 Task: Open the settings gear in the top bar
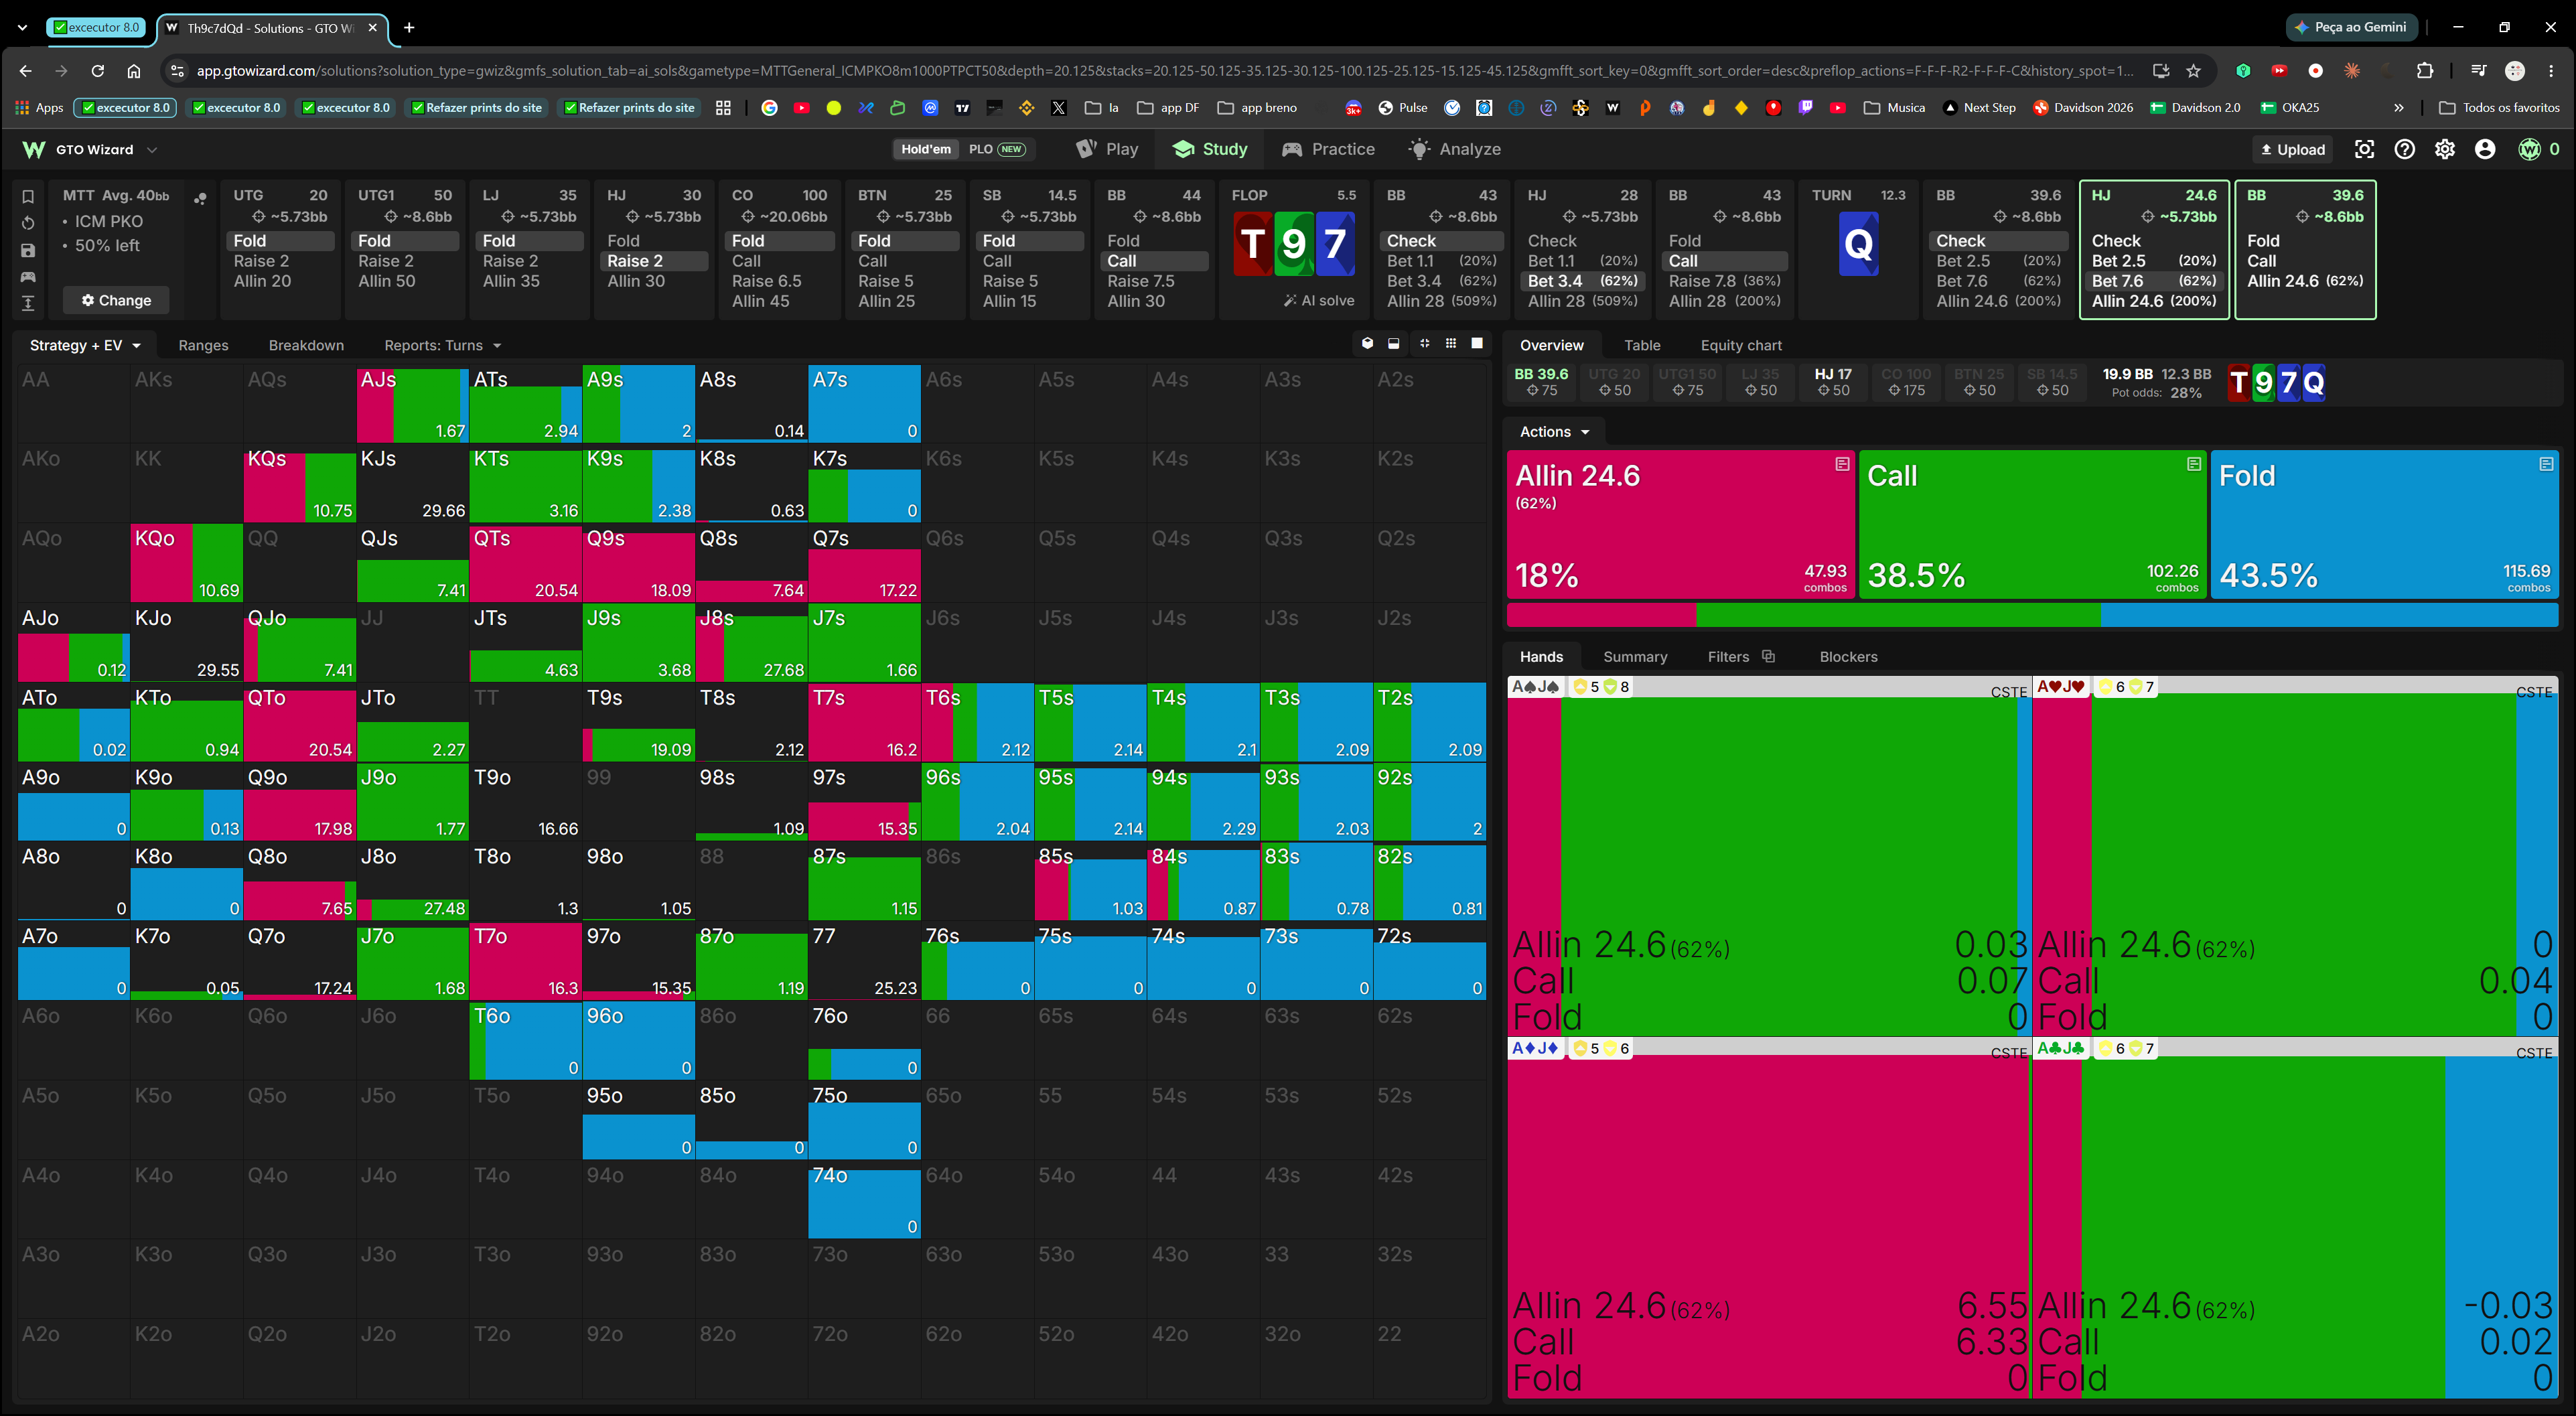click(x=2444, y=149)
